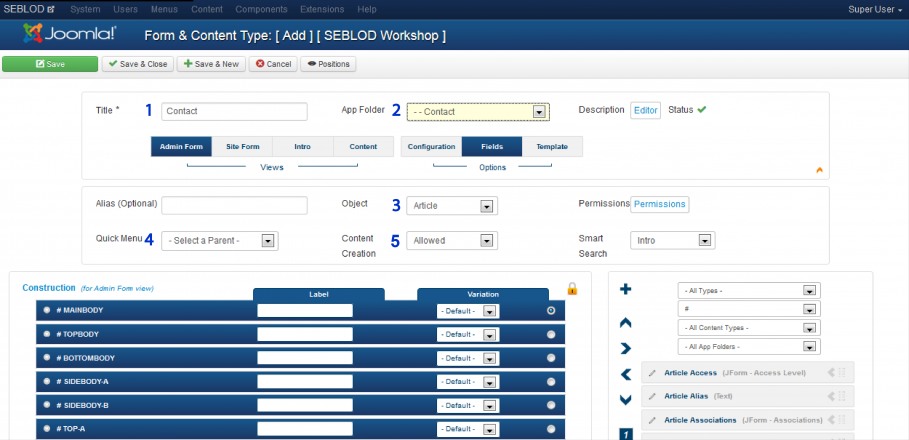Open SIDEBODY-B variation Default dropdown
Screen dimensions: 909x440
[x=468, y=406]
